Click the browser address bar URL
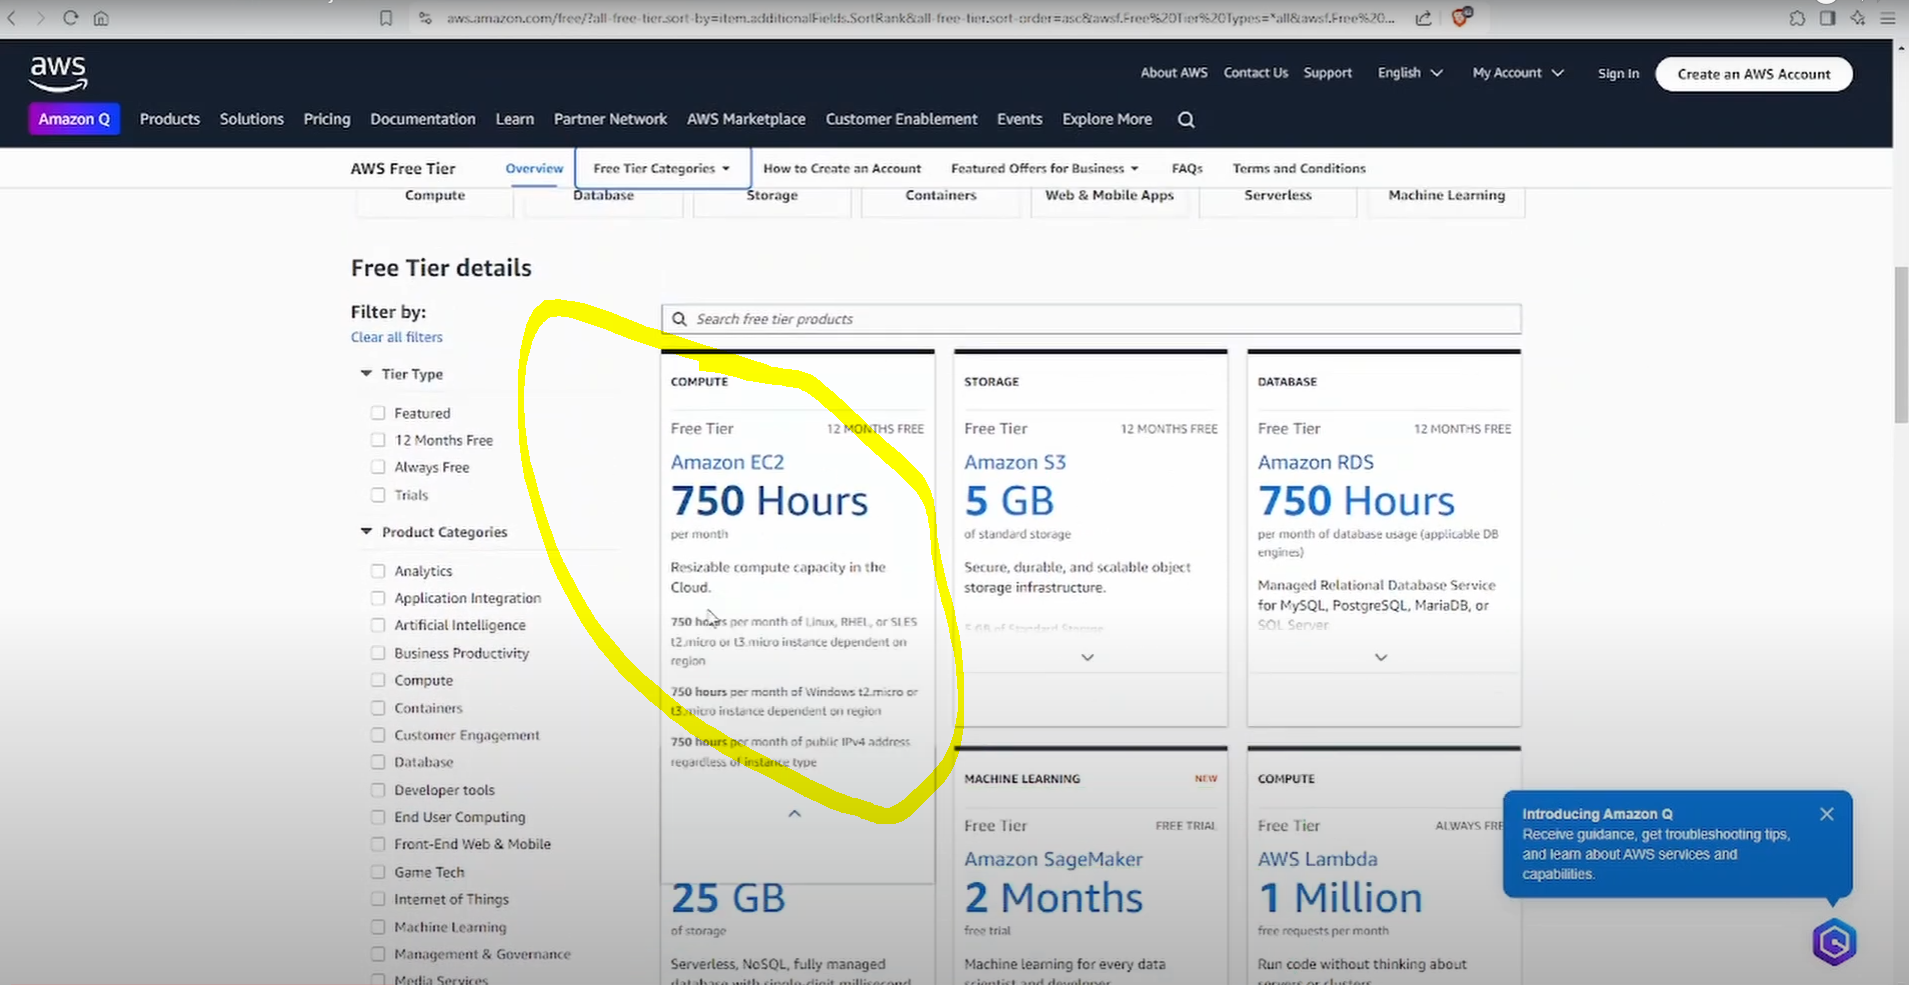The width and height of the screenshot is (1909, 985). click(920, 18)
